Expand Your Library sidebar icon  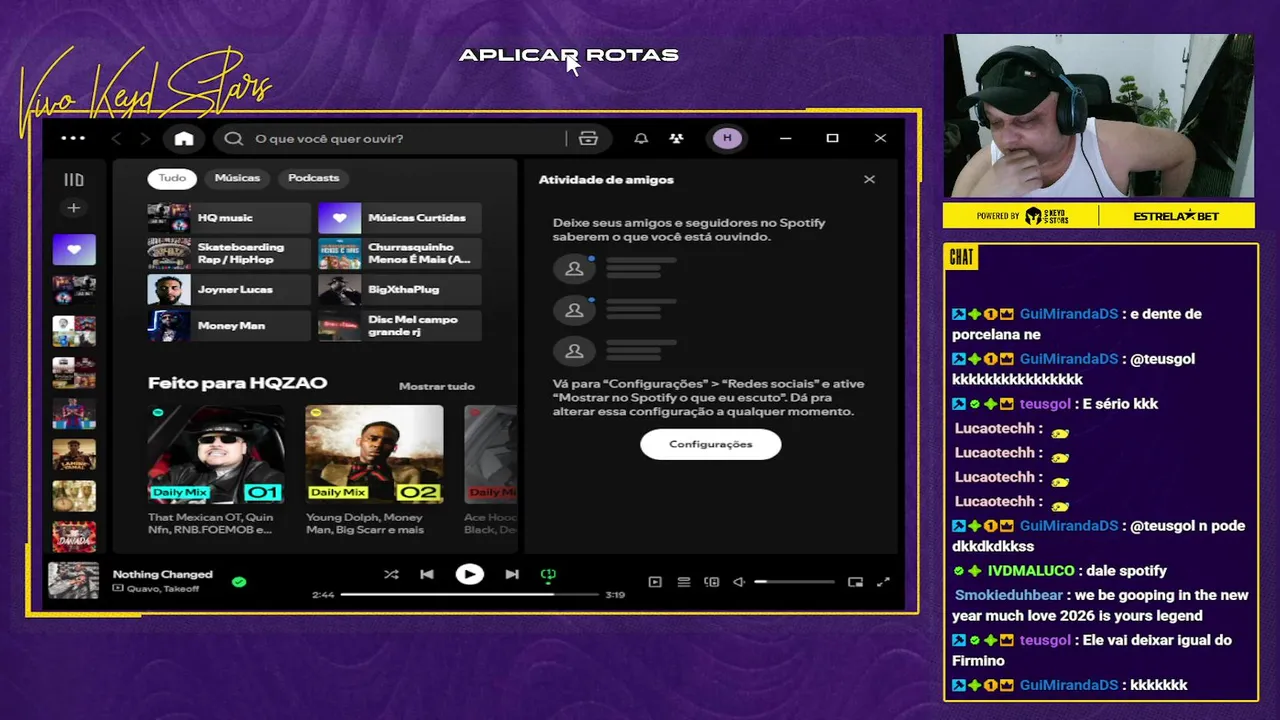click(74, 180)
